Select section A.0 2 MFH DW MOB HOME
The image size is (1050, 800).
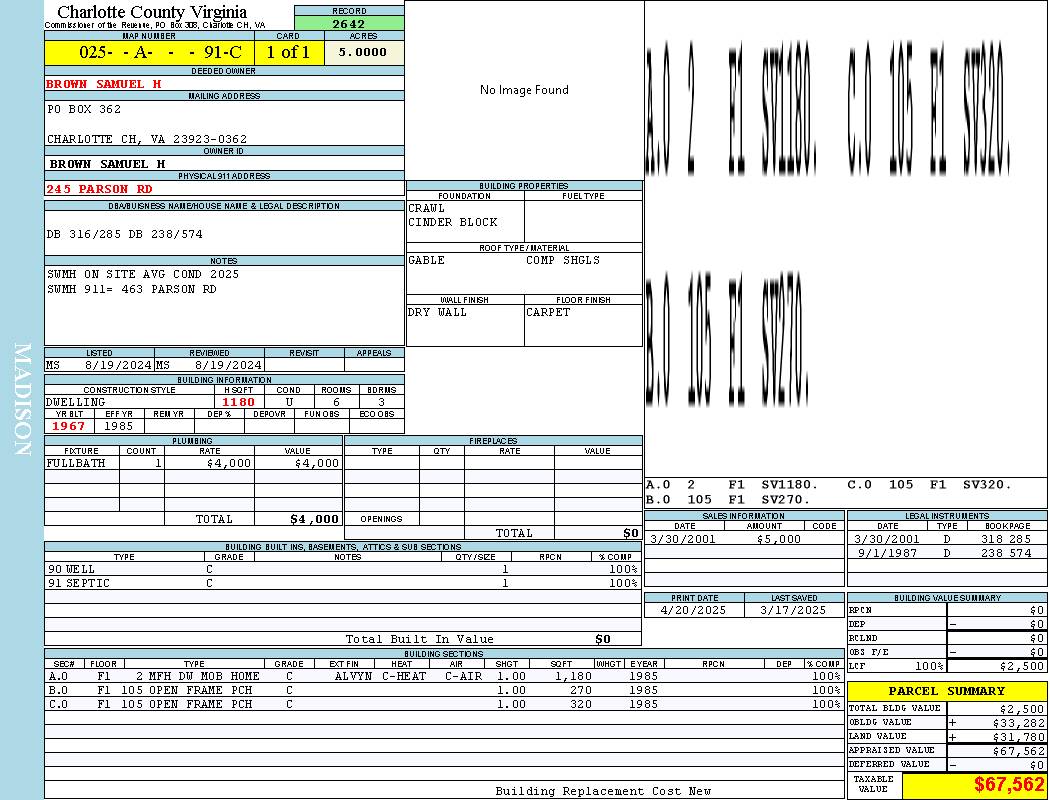pos(445,676)
